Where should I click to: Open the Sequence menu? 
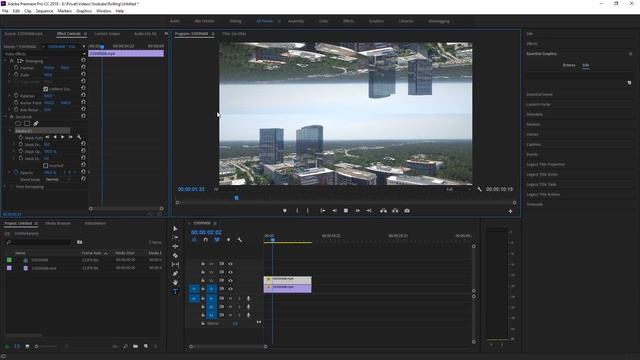click(x=44, y=11)
